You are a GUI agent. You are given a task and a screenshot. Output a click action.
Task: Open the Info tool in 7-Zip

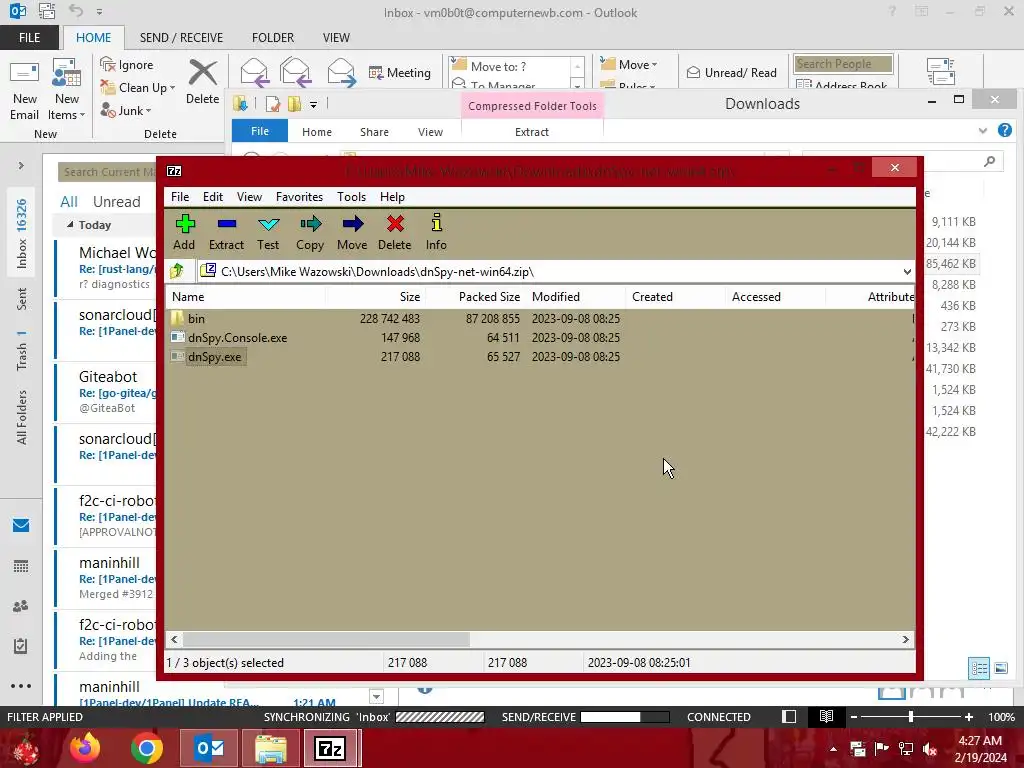click(x=436, y=232)
